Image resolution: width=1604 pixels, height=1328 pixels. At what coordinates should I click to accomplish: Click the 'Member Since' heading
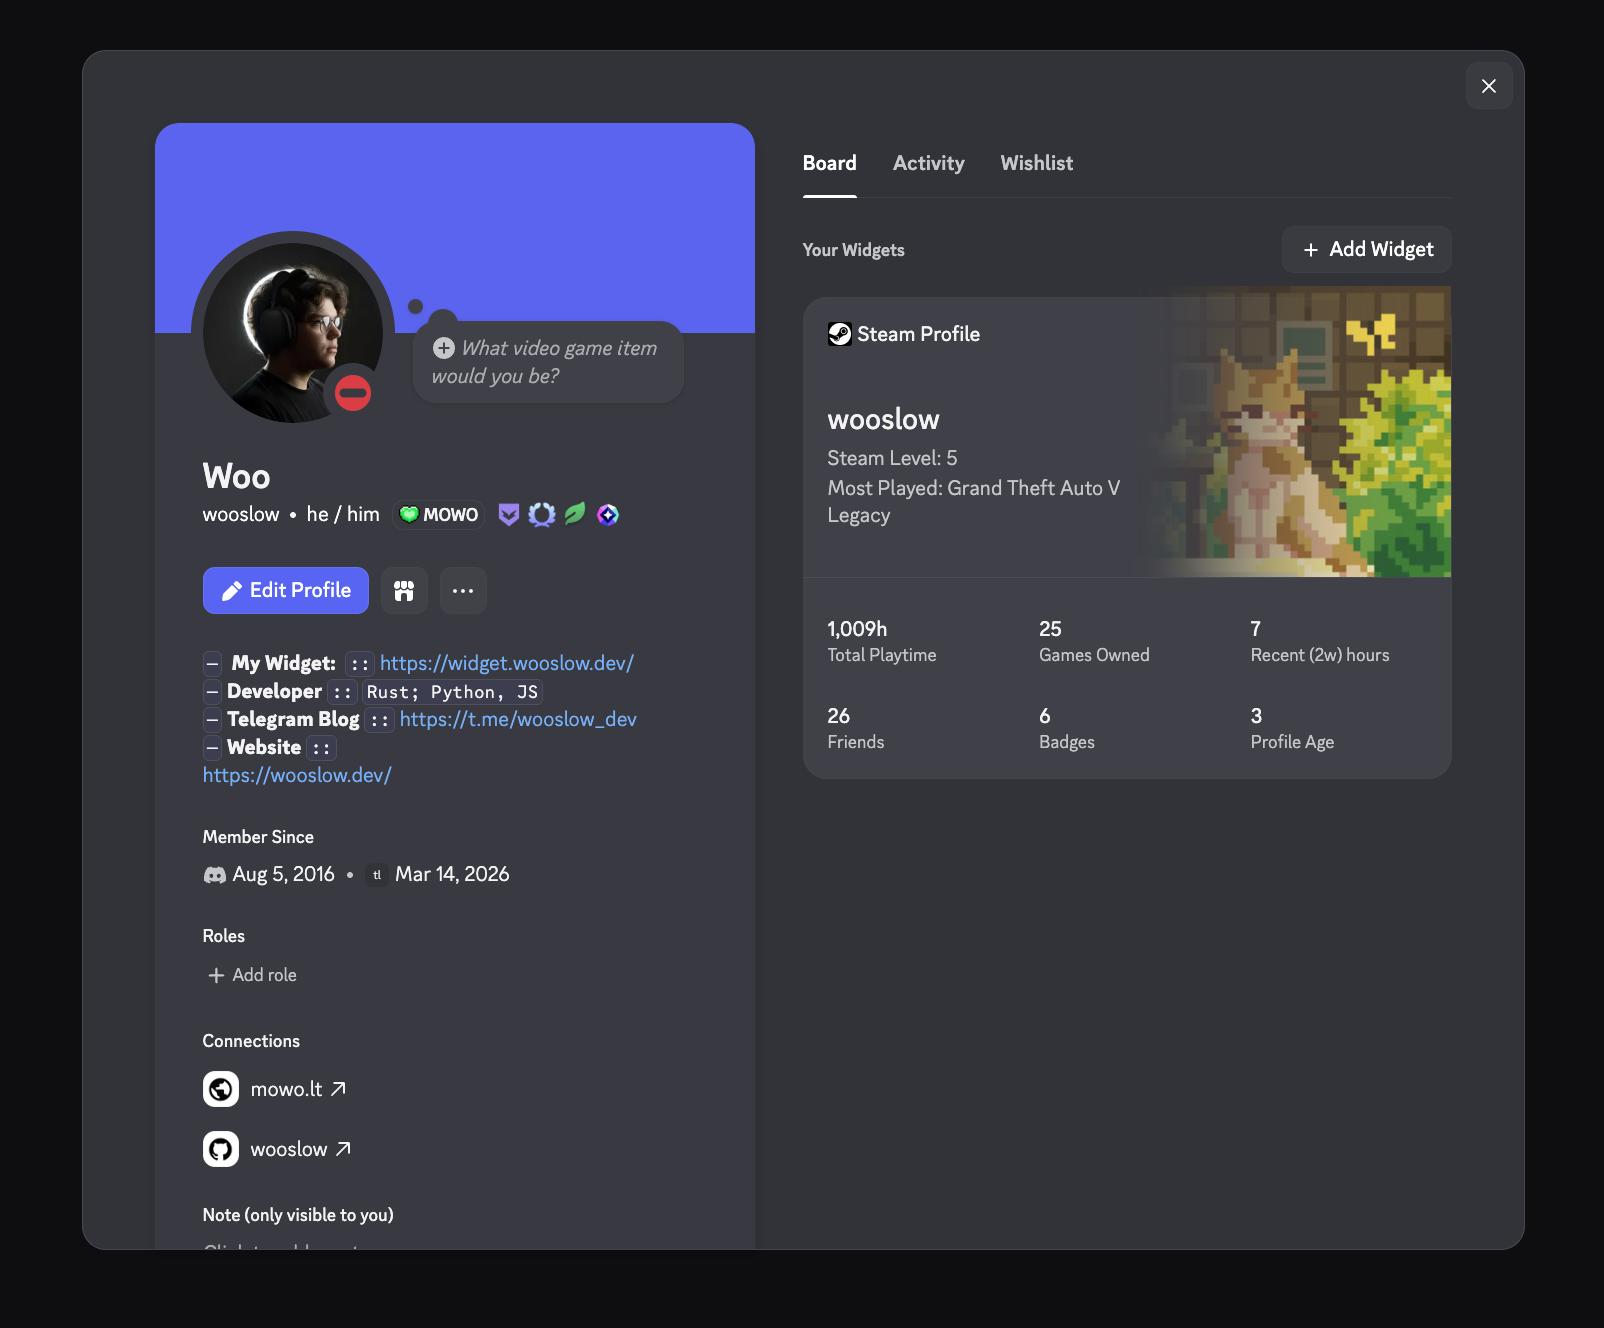tap(258, 837)
